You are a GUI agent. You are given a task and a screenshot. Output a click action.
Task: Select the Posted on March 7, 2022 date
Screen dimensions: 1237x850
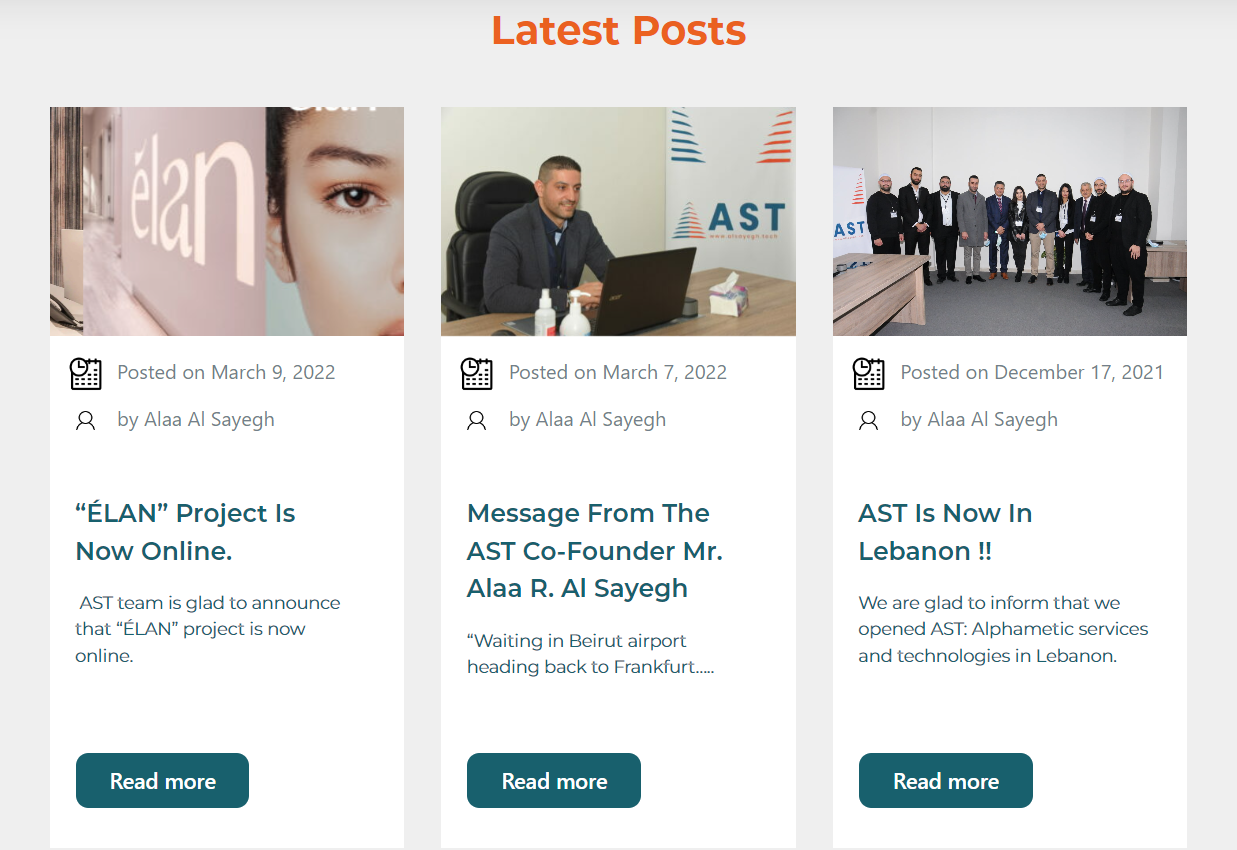pyautogui.click(x=618, y=373)
